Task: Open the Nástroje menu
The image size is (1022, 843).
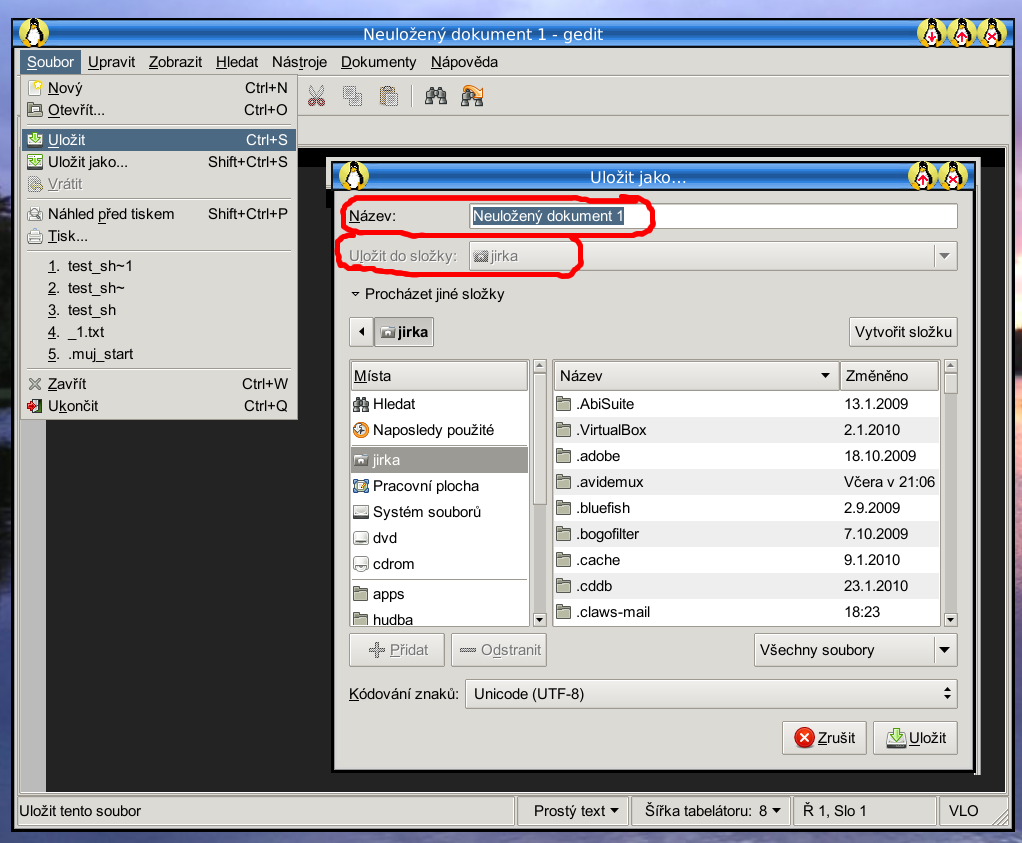Action: pos(299,62)
